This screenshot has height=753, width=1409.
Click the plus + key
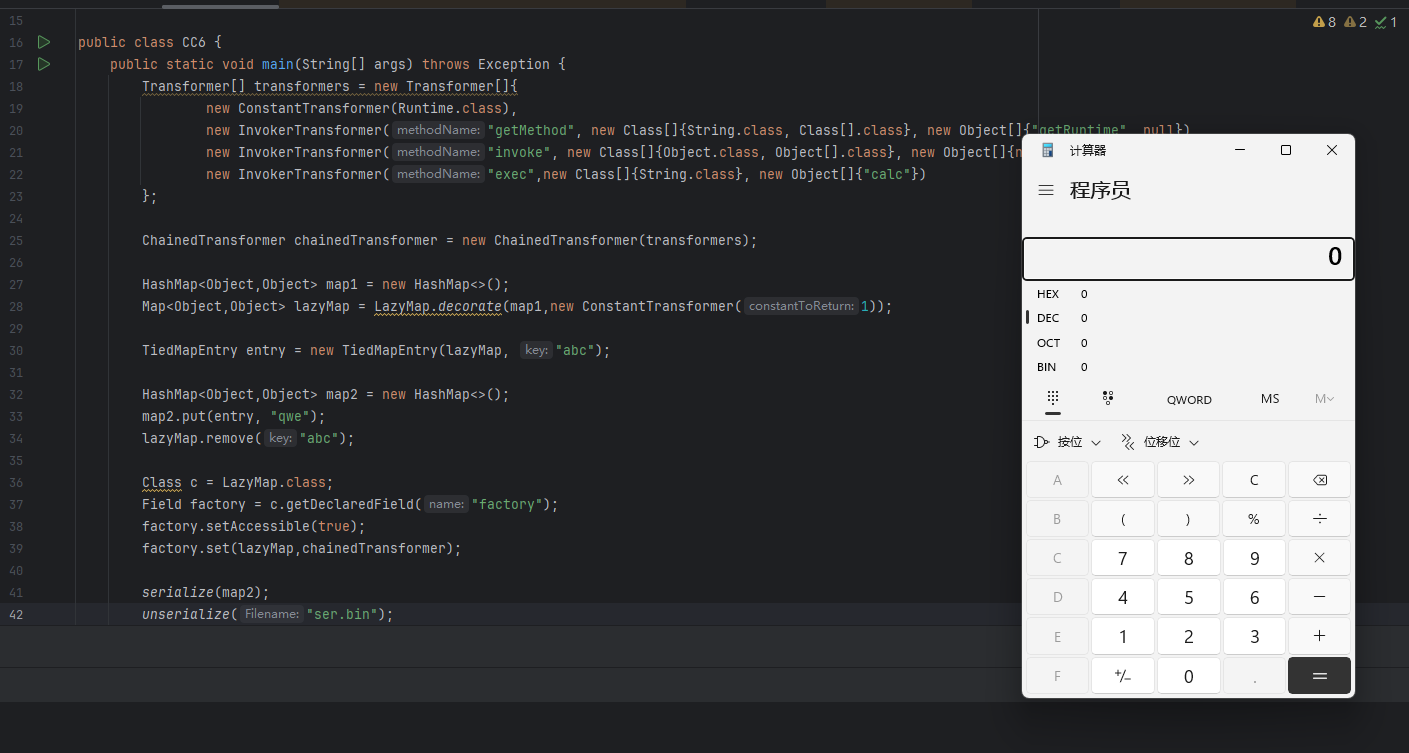click(x=1319, y=636)
